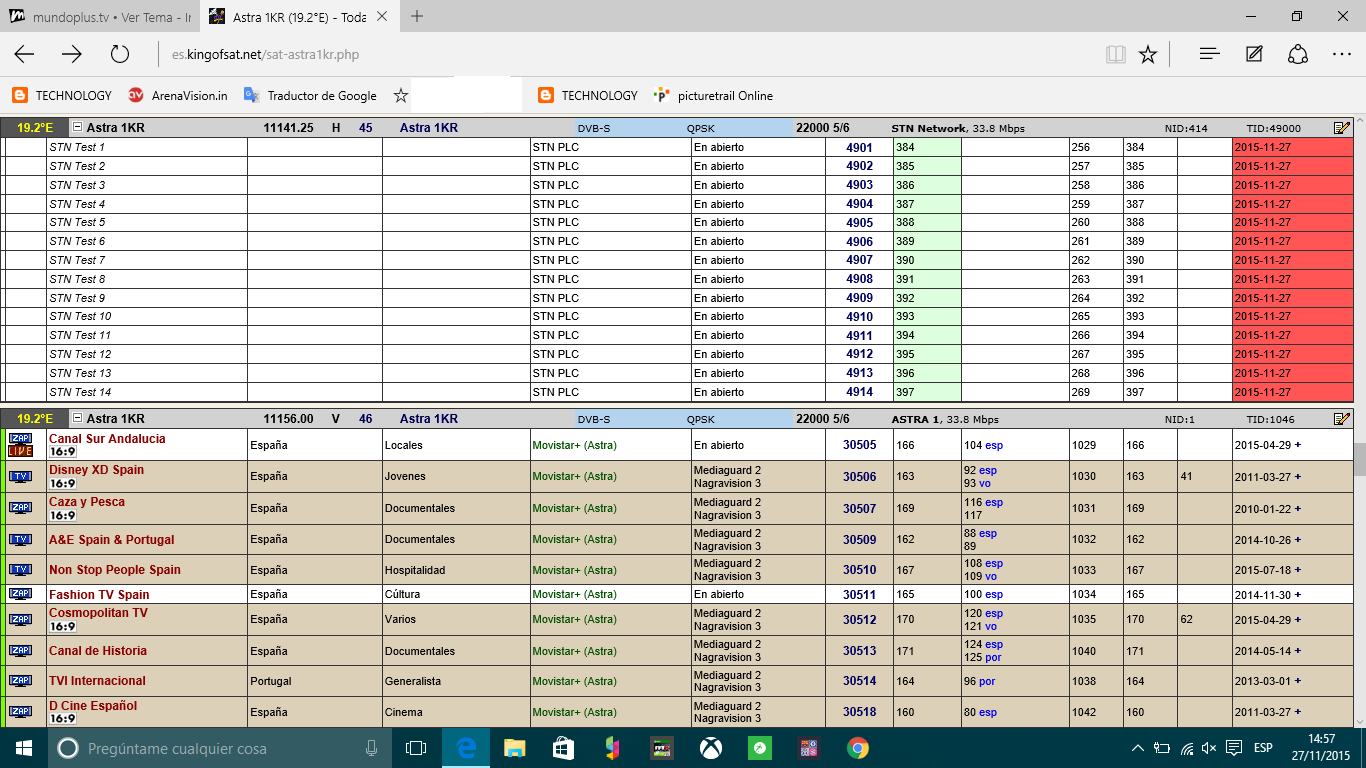This screenshot has width=1366, height=768.
Task: Click the ESP input language indicator
Action: click(x=1263, y=748)
